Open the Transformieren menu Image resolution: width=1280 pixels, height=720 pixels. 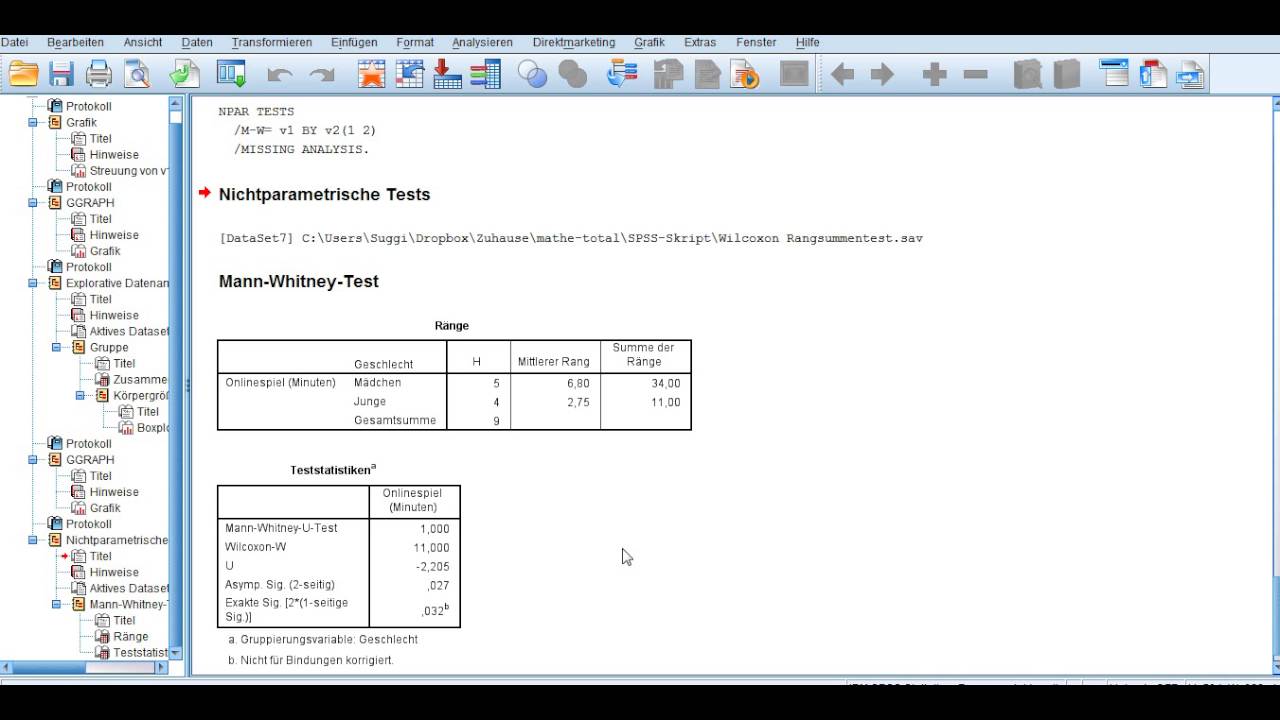(272, 43)
